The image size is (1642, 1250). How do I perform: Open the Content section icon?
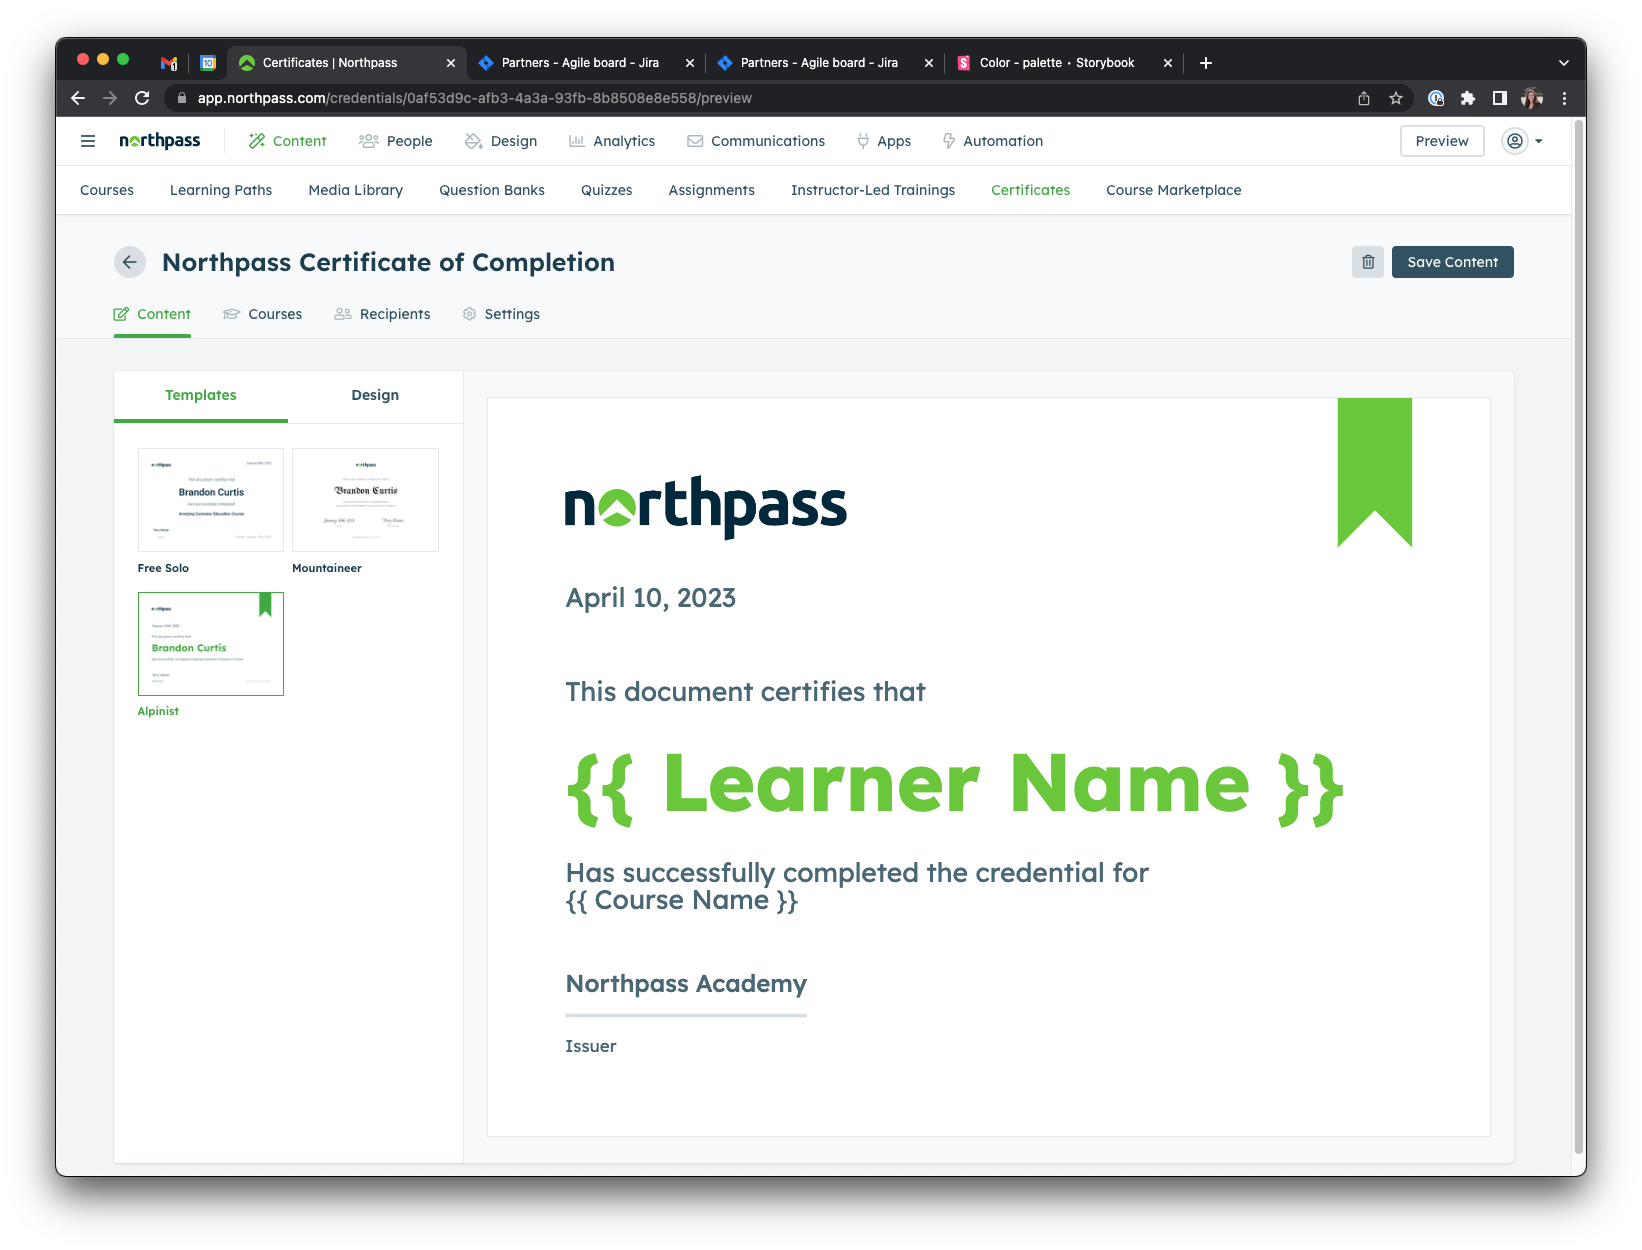(x=256, y=141)
